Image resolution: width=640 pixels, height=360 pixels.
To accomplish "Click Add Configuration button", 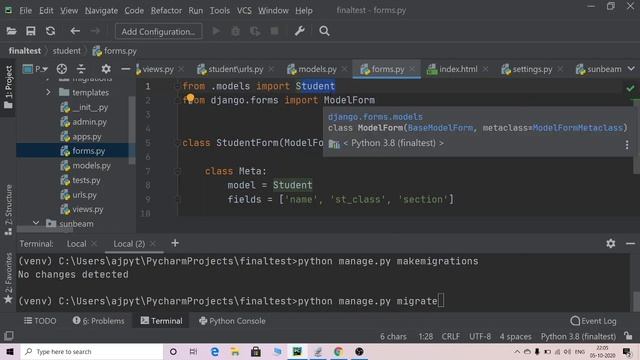I will pos(158,31).
